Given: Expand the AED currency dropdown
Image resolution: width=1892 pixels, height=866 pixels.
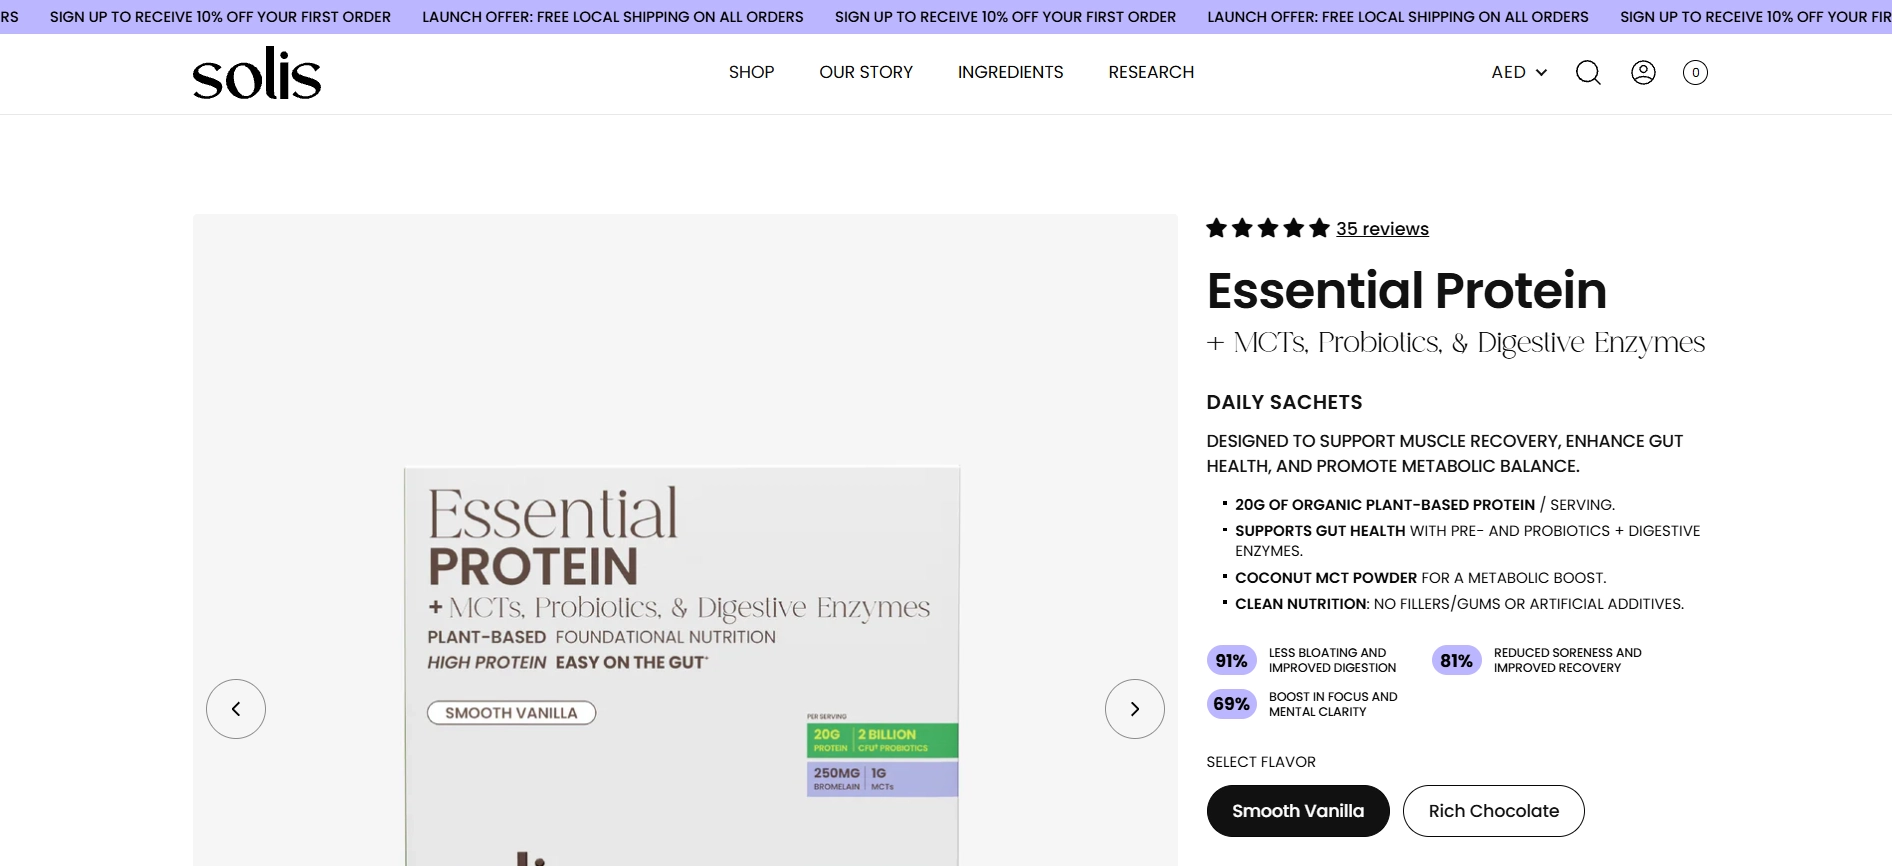Looking at the screenshot, I should [x=1519, y=72].
